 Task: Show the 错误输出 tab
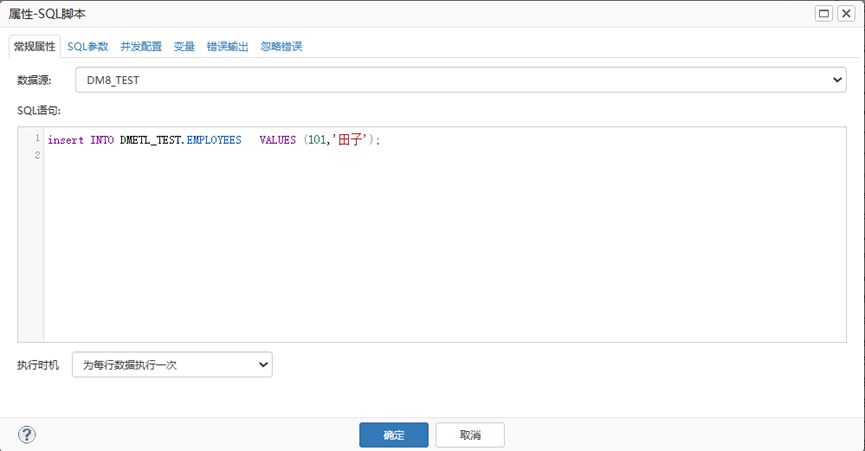click(x=227, y=46)
